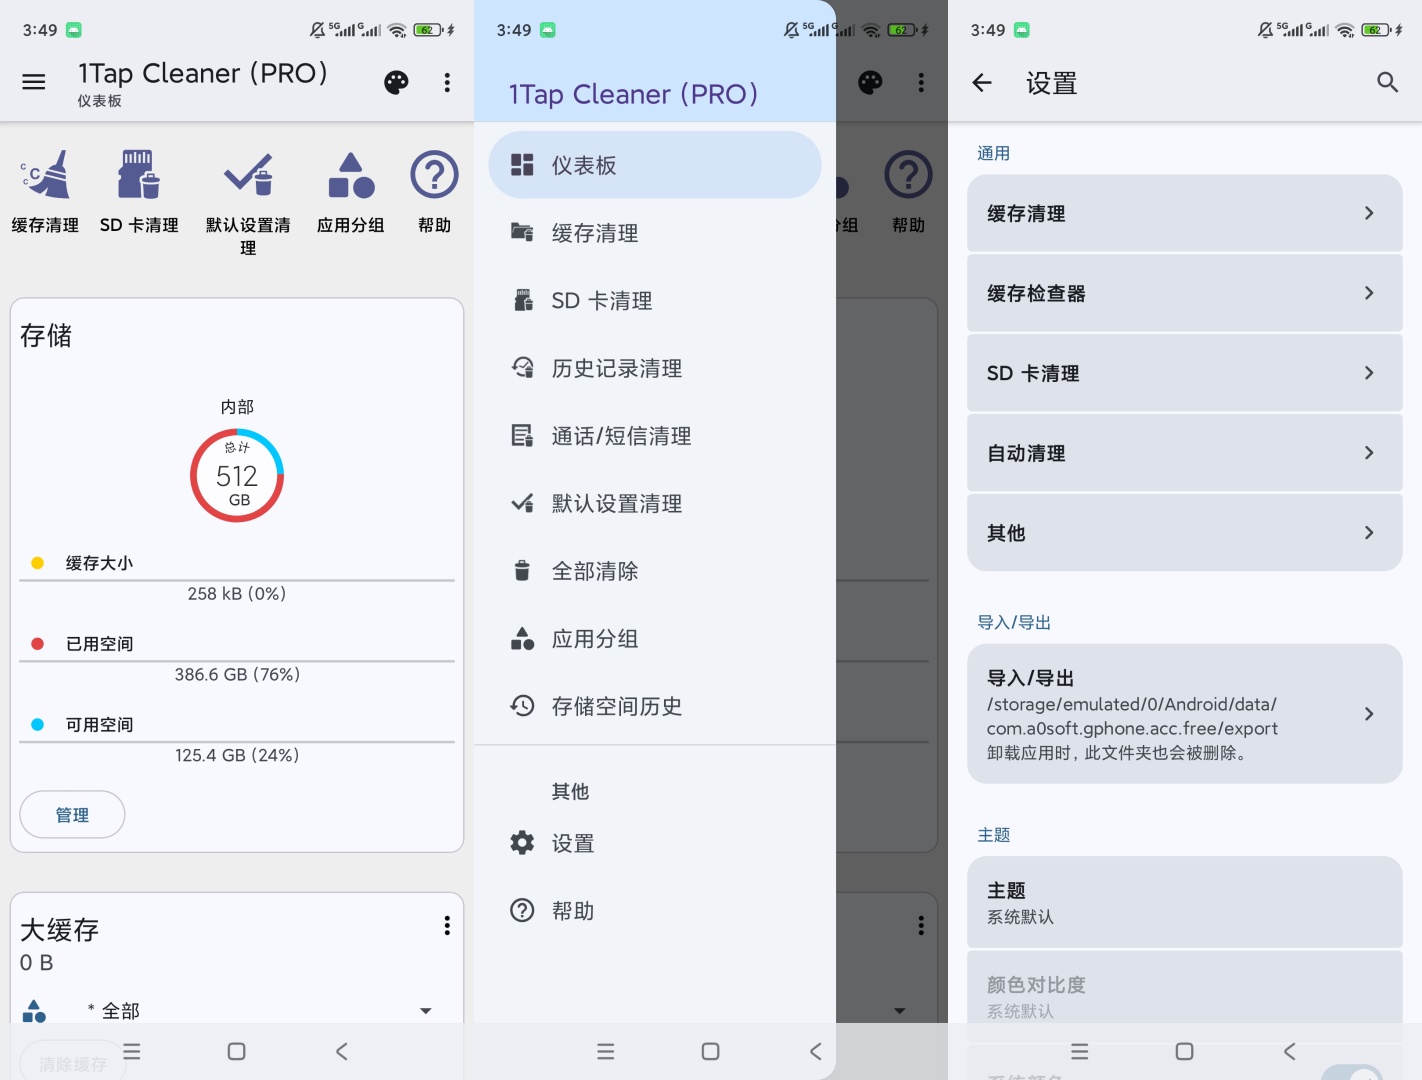Open theme palette icon on dashboard screen
Viewport: 1422px width, 1080px height.
pos(396,82)
